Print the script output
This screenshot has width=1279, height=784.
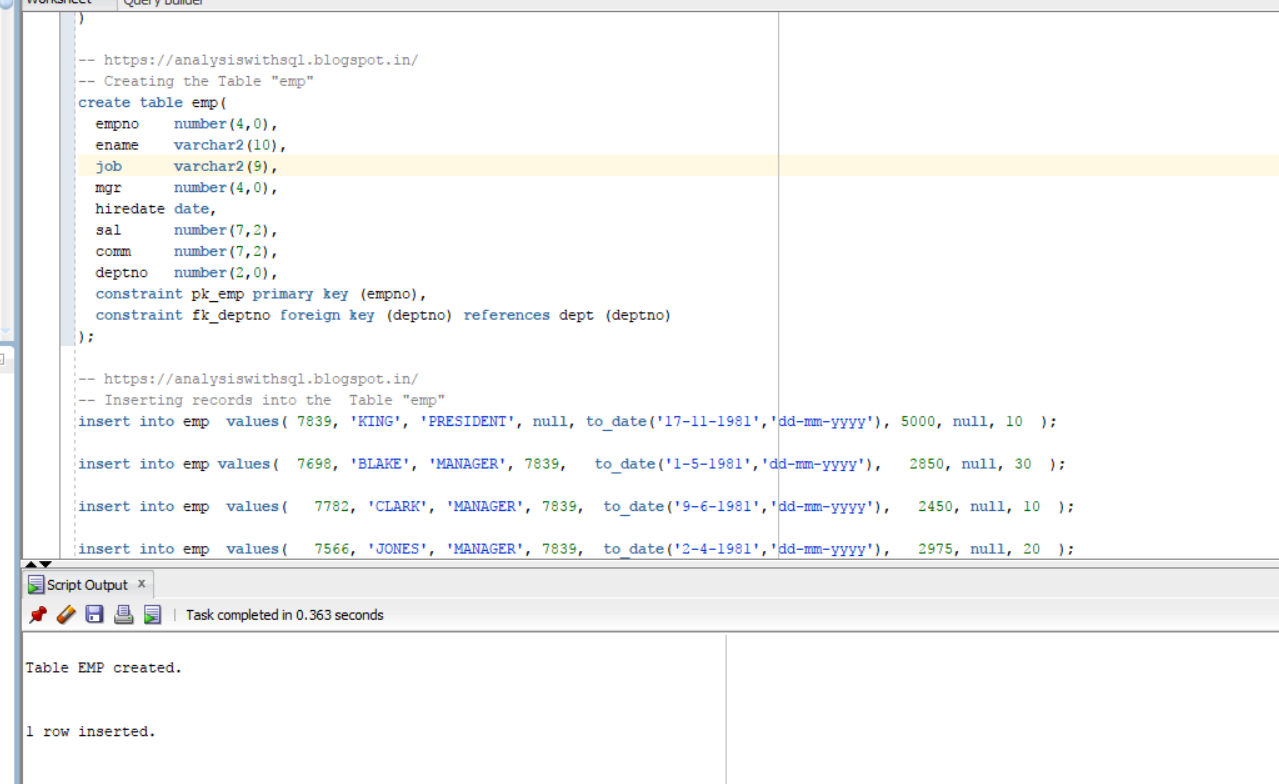click(124, 615)
